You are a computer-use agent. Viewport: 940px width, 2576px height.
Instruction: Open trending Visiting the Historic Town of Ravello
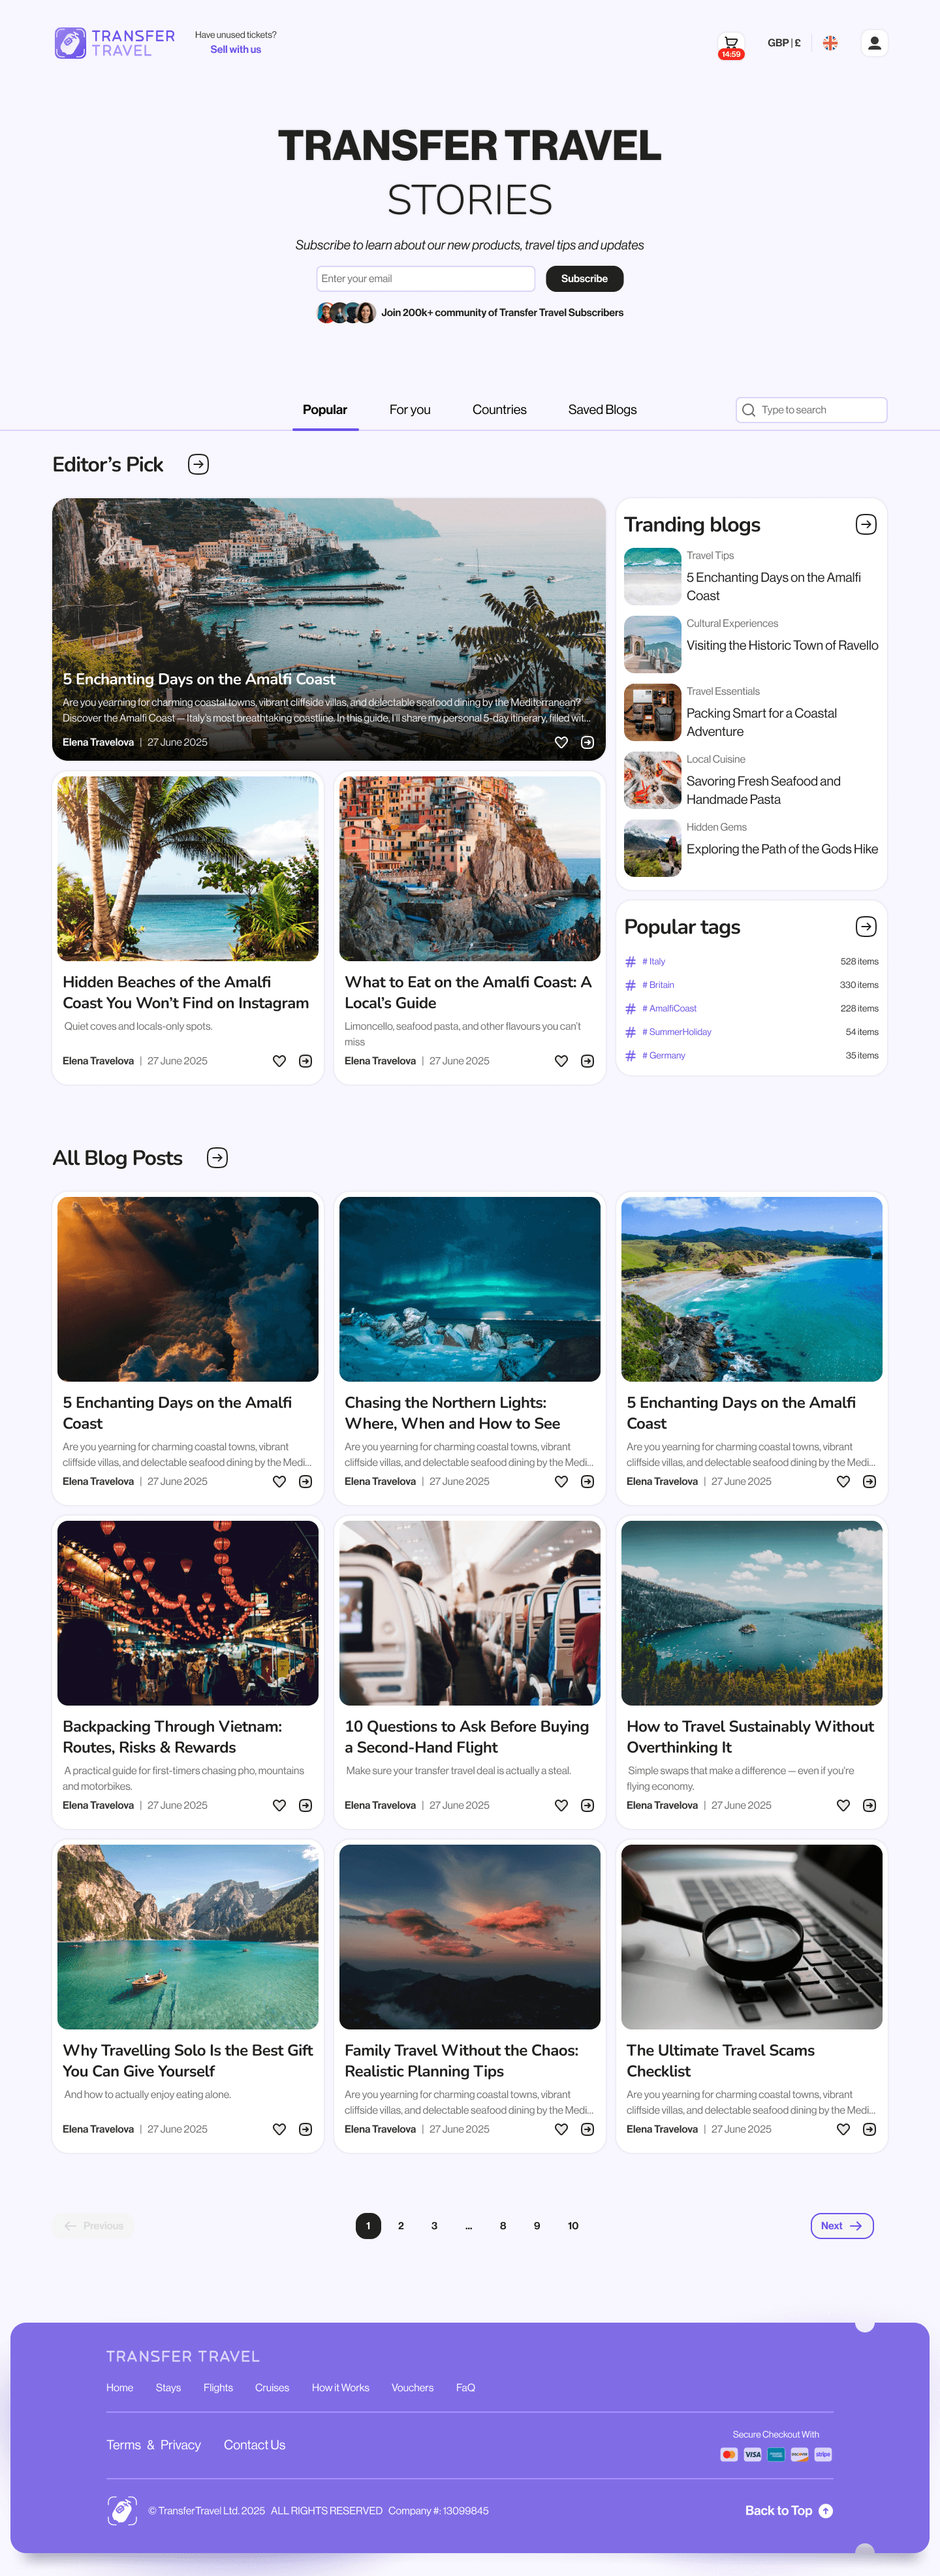pyautogui.click(x=782, y=646)
